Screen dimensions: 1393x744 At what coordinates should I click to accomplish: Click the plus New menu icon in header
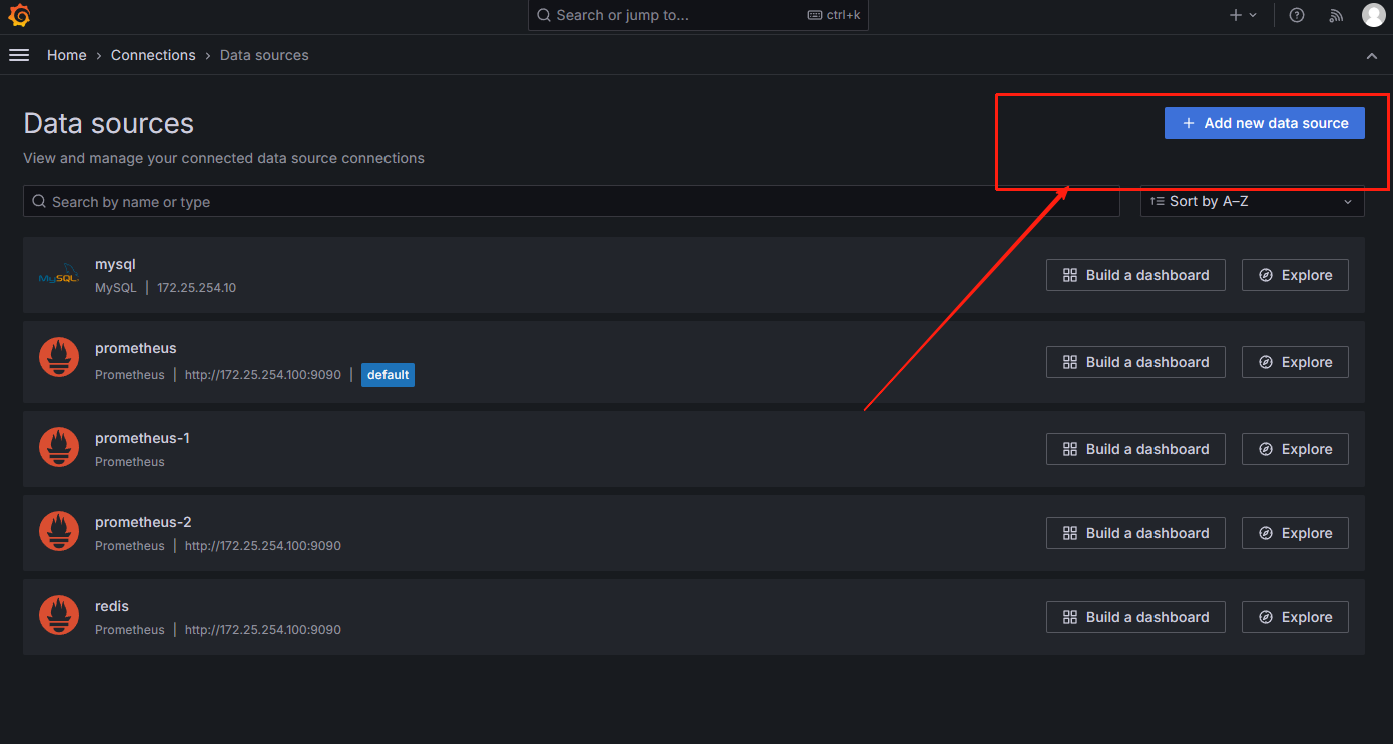[1243, 15]
